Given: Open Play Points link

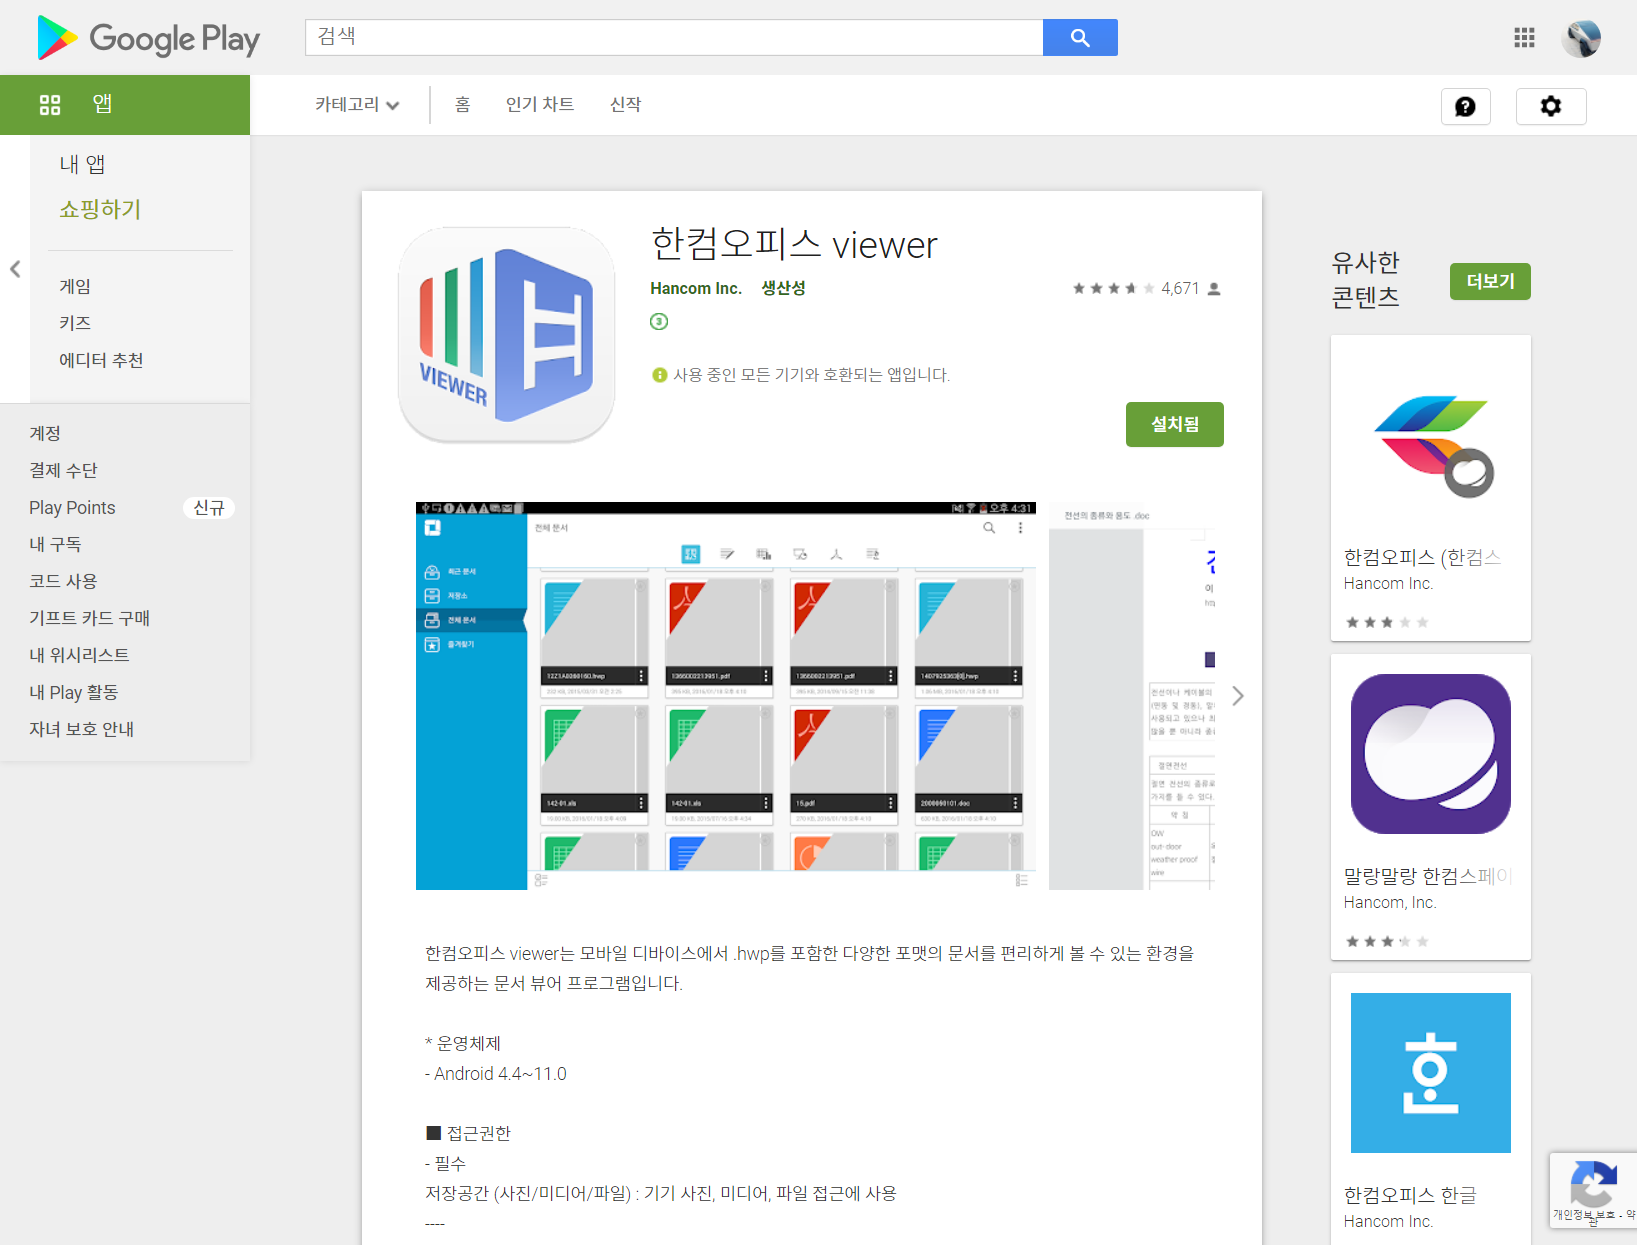Looking at the screenshot, I should [x=72, y=507].
